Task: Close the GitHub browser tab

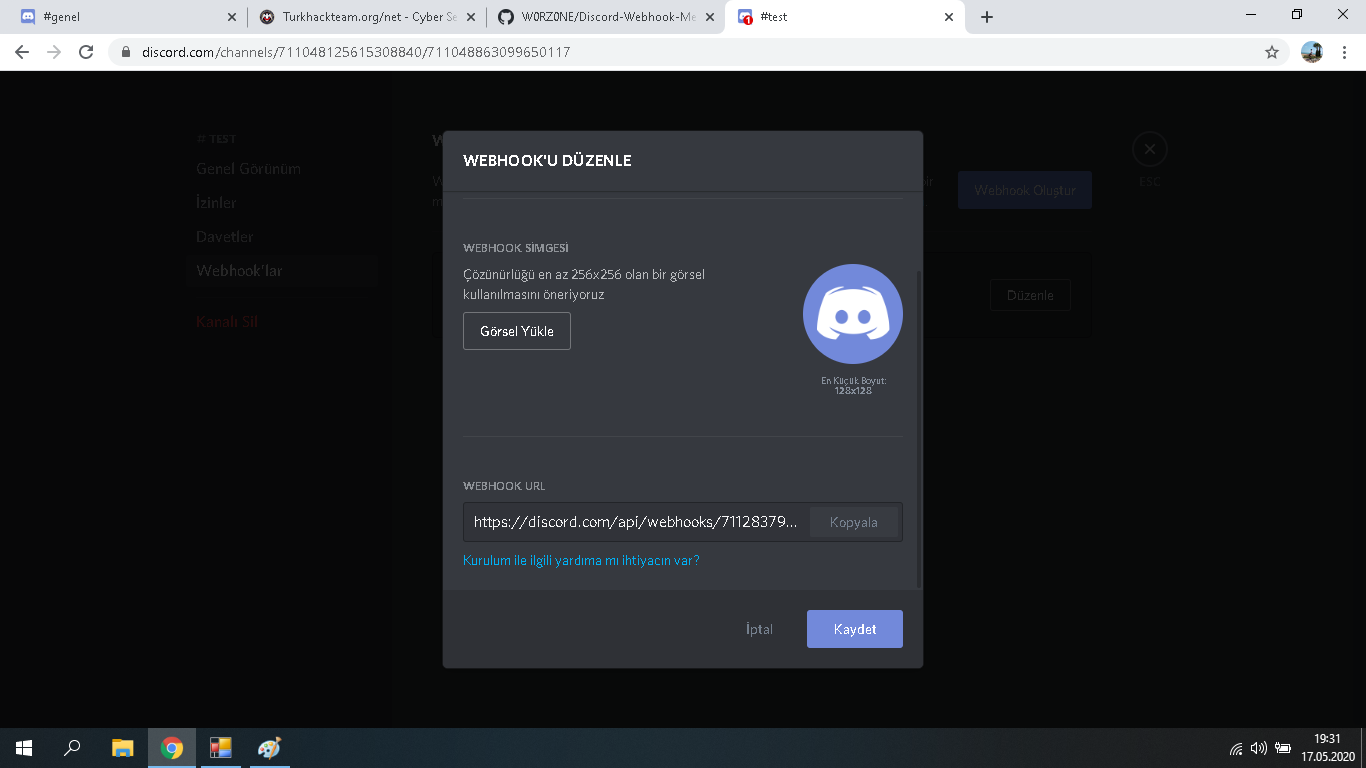Action: [710, 17]
